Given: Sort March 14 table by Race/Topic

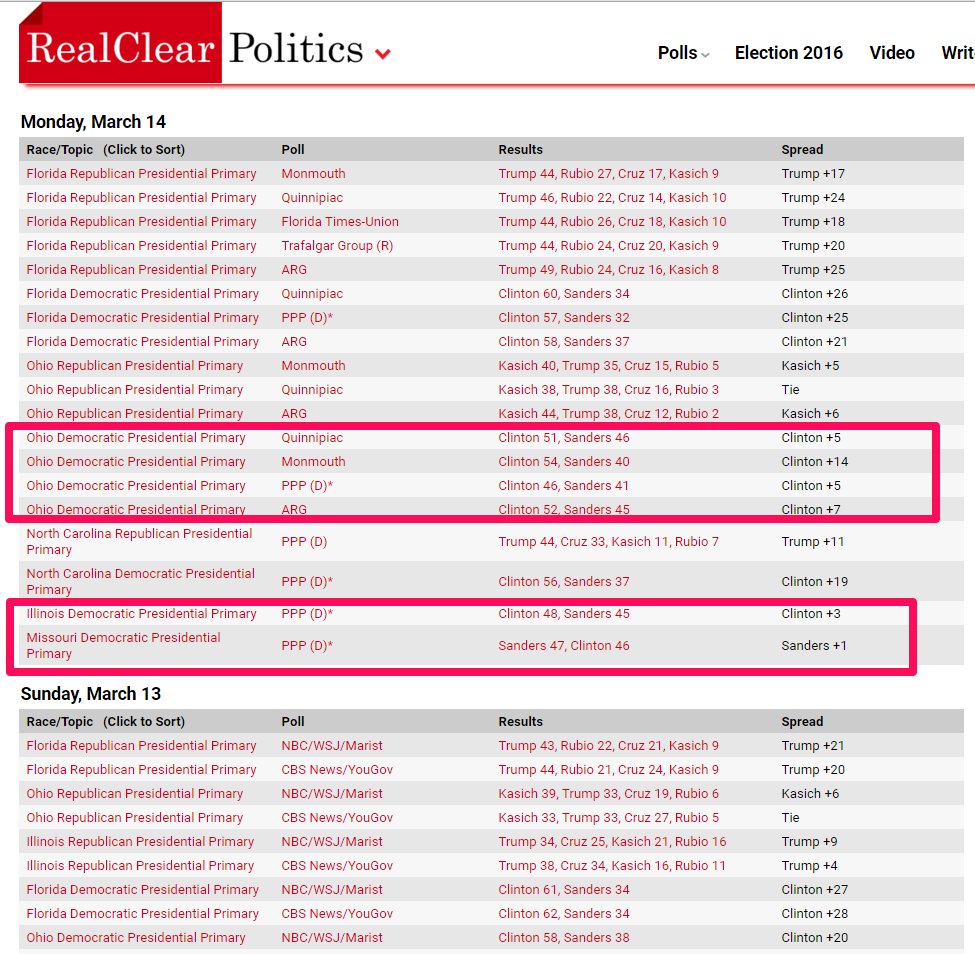Looking at the screenshot, I should pyautogui.click(x=106, y=150).
